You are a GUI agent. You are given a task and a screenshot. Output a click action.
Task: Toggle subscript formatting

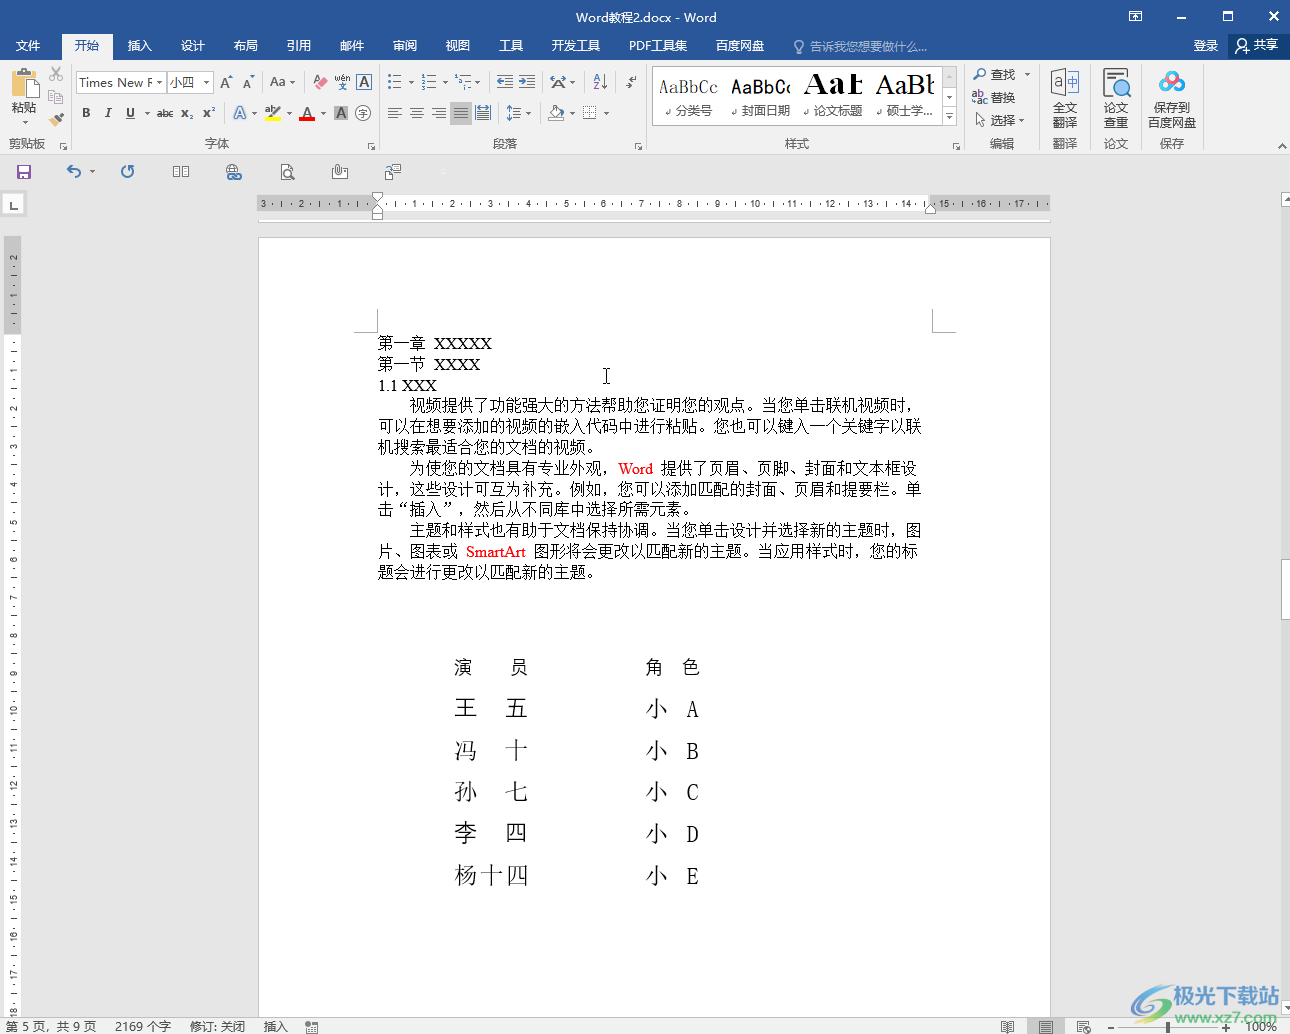coord(187,113)
